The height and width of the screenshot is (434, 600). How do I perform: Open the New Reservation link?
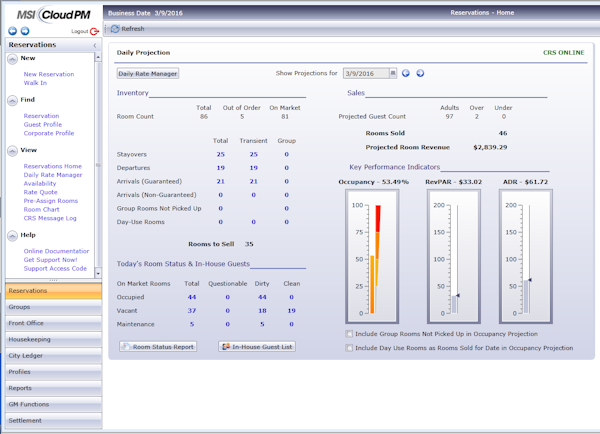pyautogui.click(x=49, y=74)
